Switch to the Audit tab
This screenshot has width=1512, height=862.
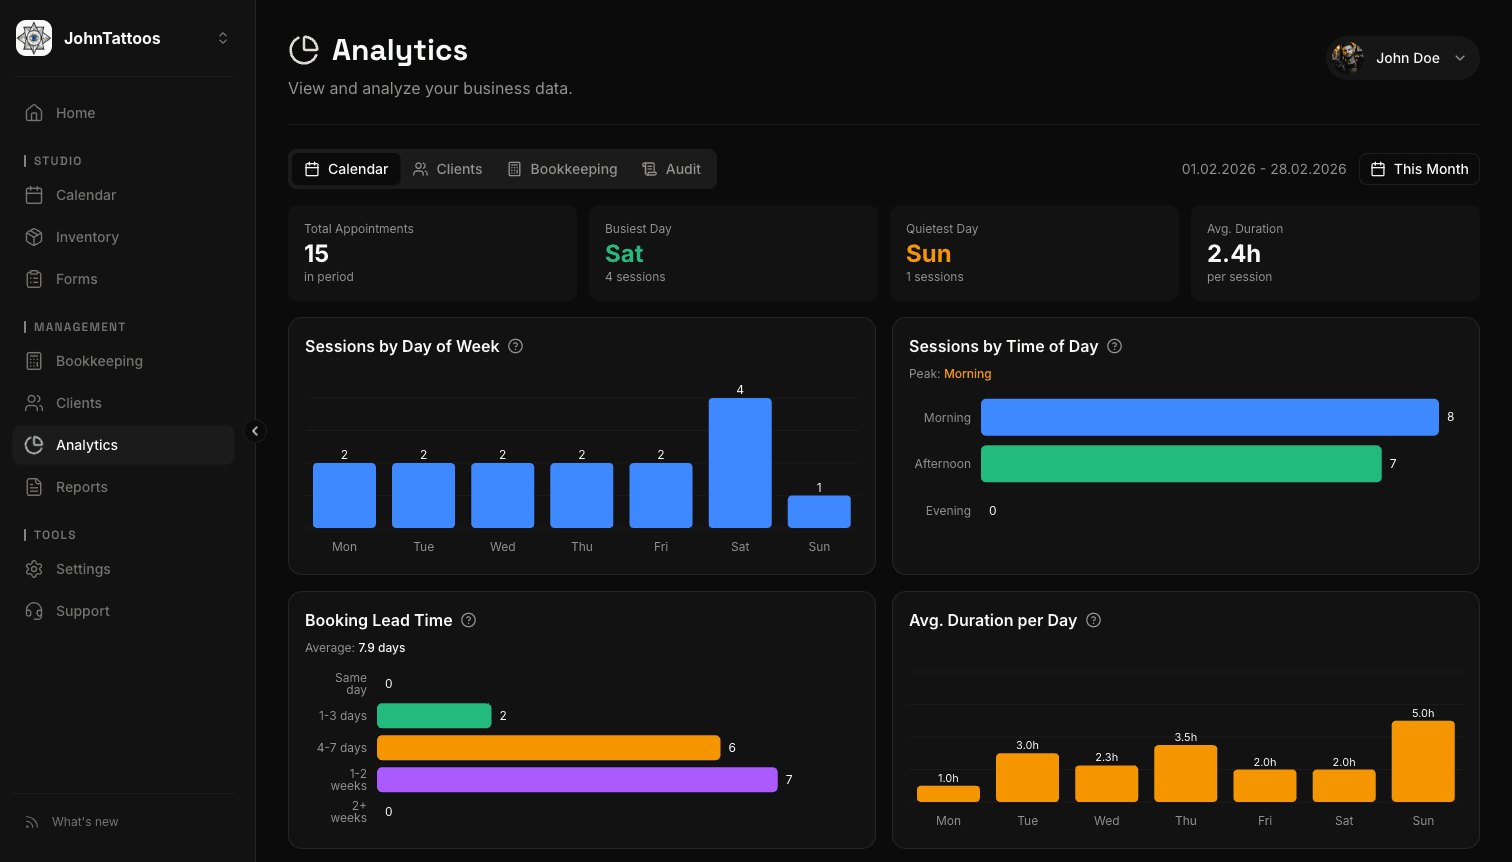(x=671, y=169)
